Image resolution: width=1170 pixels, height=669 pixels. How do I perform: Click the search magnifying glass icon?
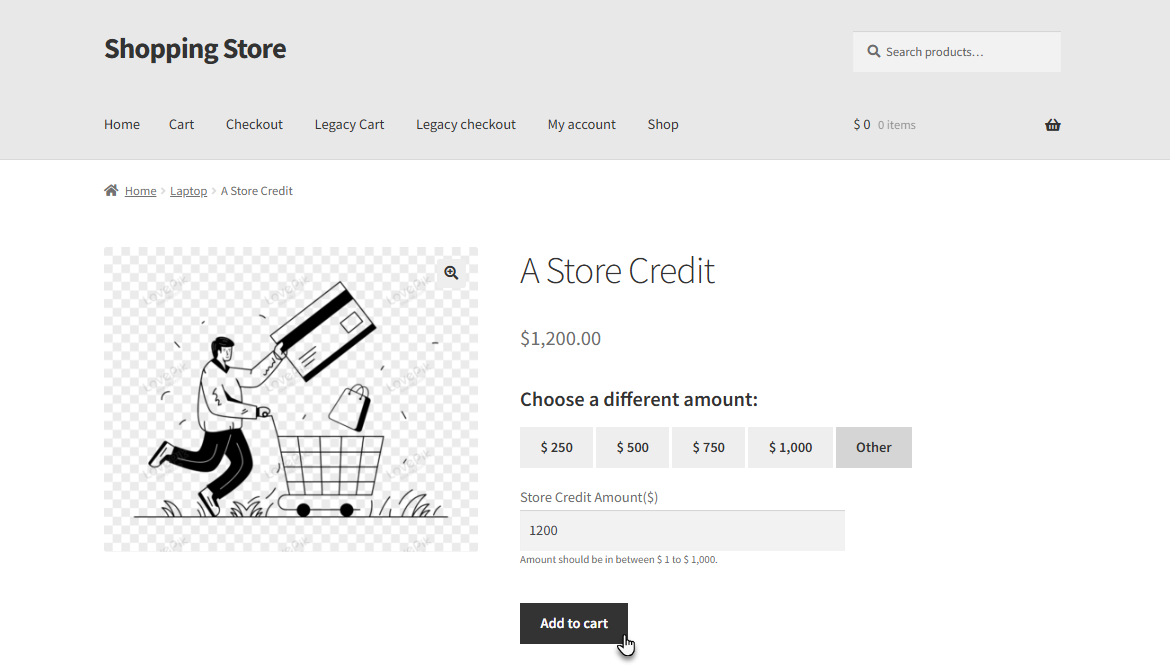pyautogui.click(x=873, y=51)
